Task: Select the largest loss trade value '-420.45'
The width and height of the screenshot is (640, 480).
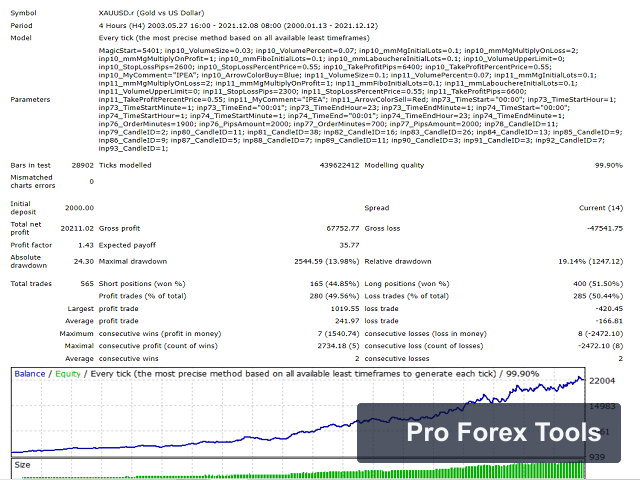Action: [x=609, y=309]
